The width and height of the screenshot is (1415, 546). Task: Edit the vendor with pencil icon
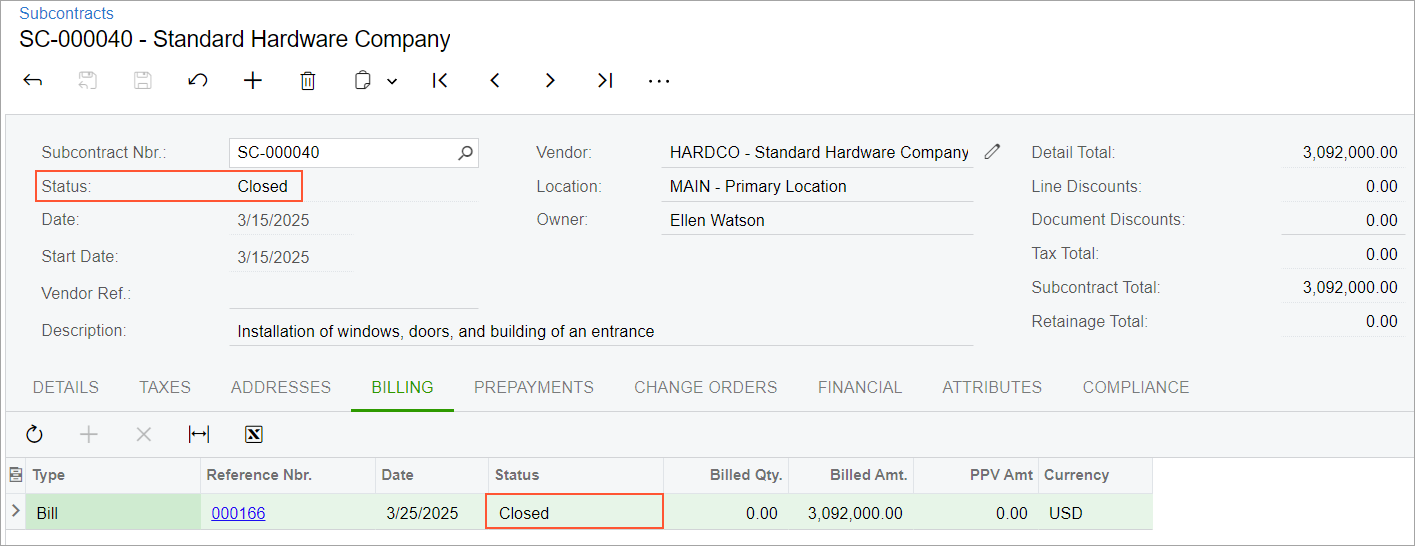[x=992, y=152]
